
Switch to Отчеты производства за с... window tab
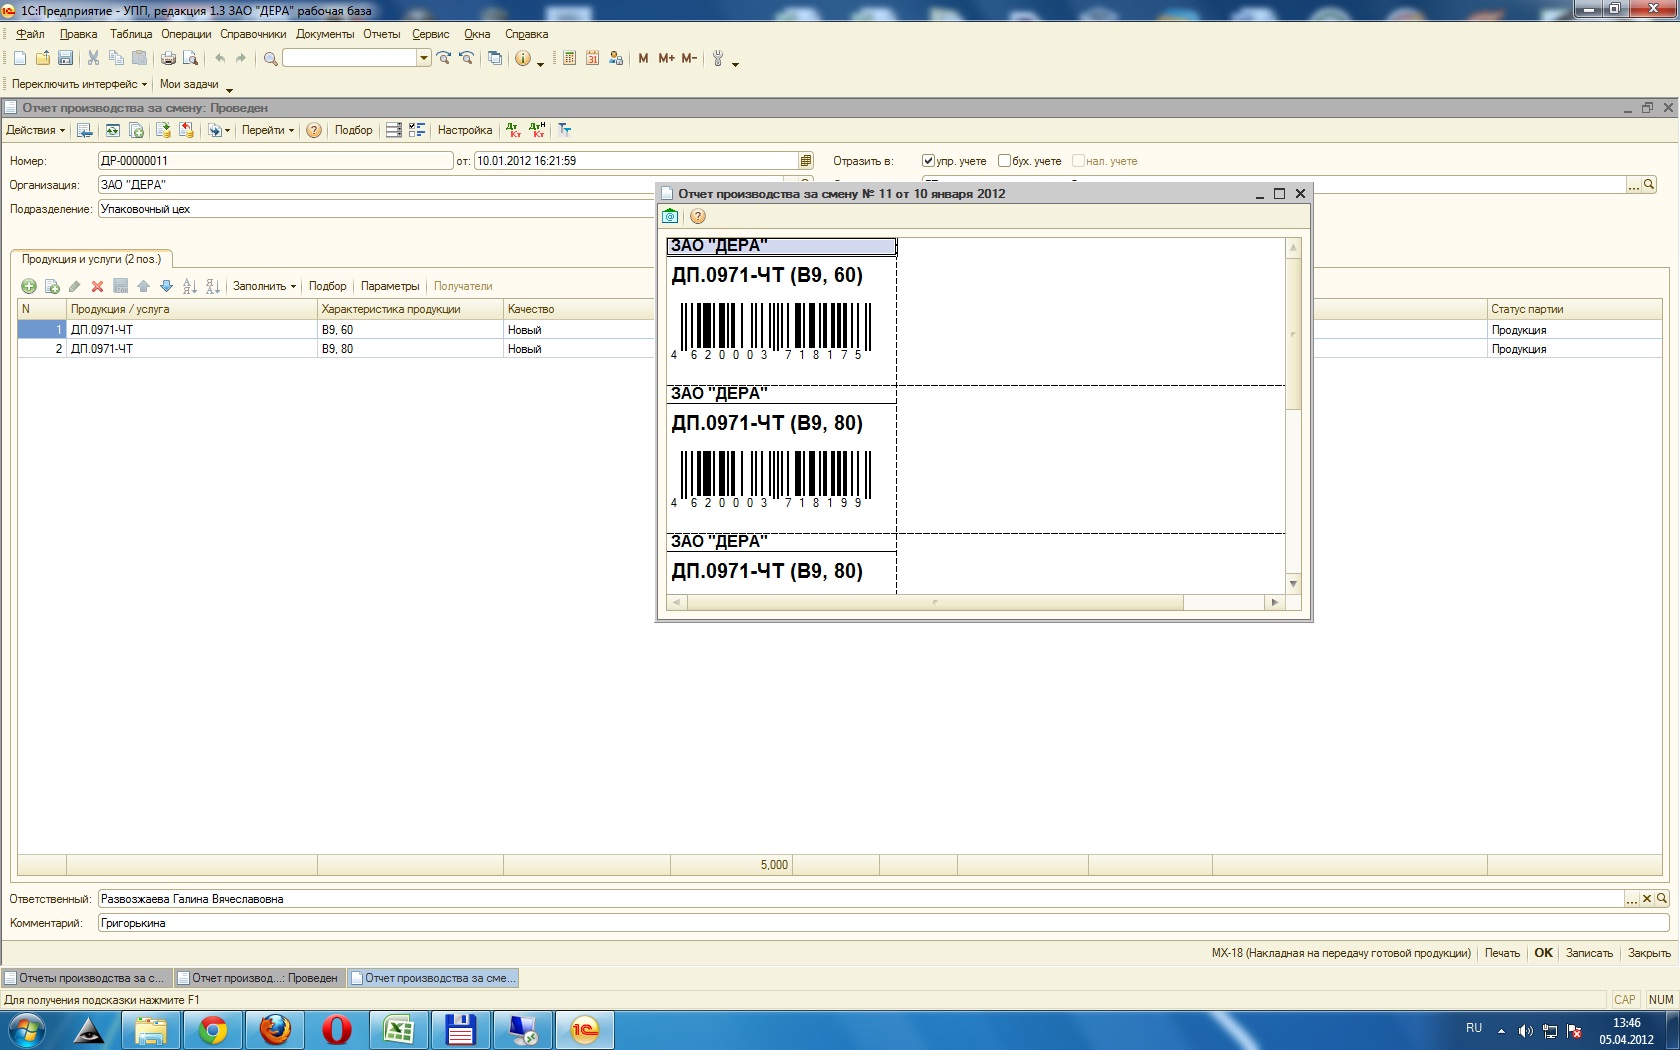tap(87, 978)
